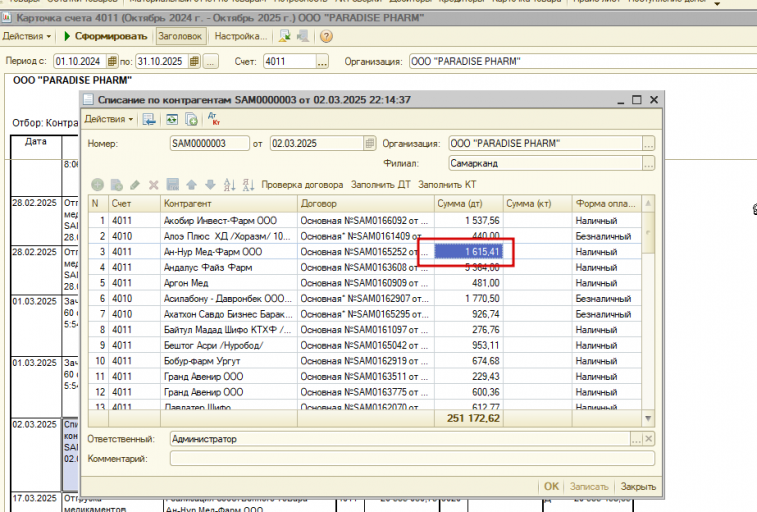757x512 pixels.
Task: Open calendar for period start 01.10.2024
Action: coord(112,61)
